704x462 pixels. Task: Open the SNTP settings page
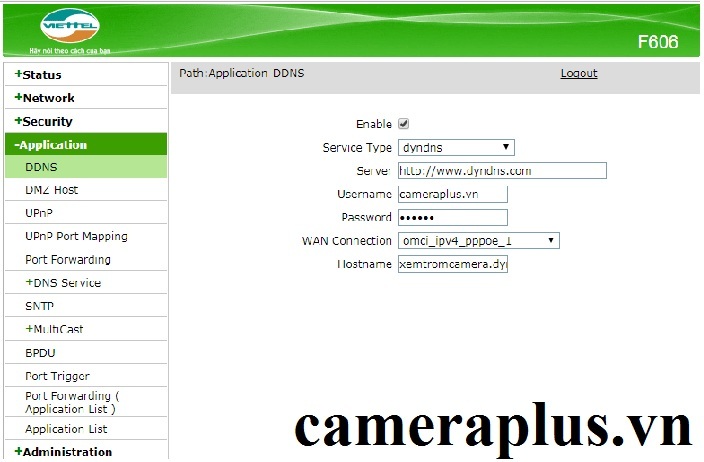click(x=40, y=306)
